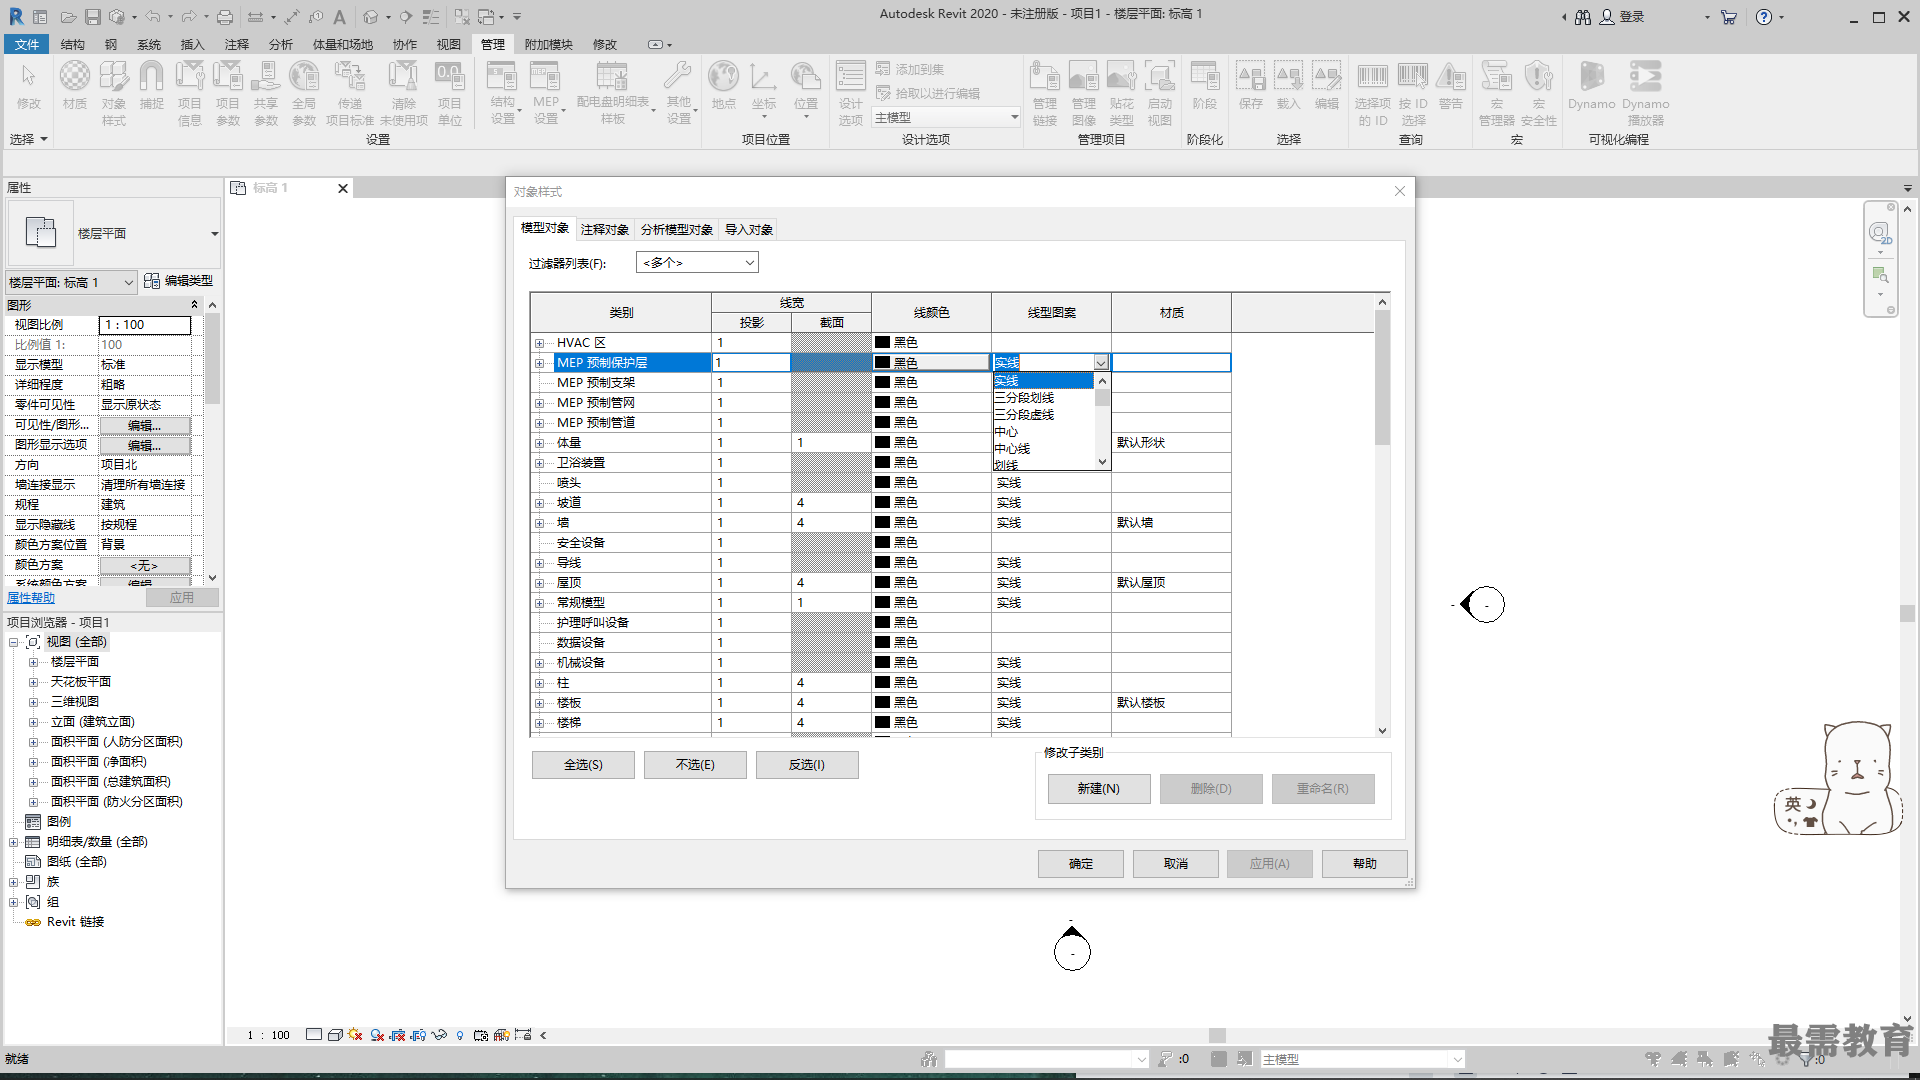Expand the HVAC 区 category row
Screen dimensions: 1920x1080
coord(540,343)
